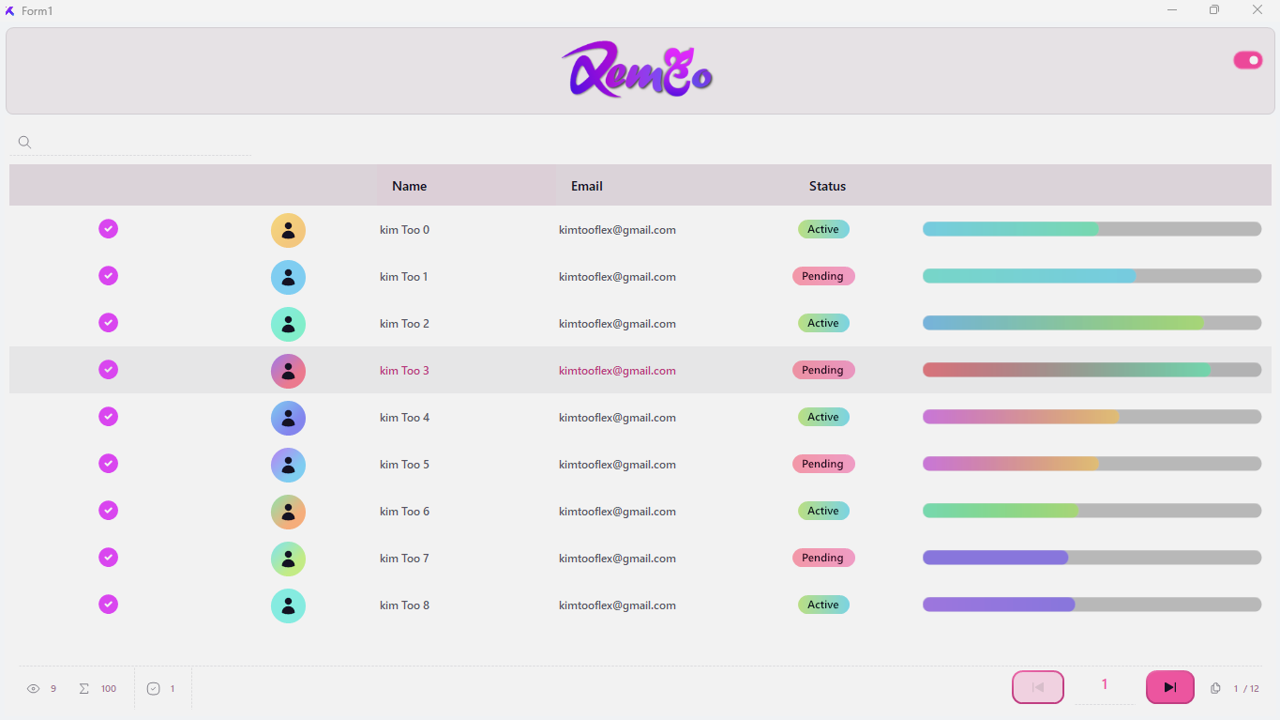The height and width of the screenshot is (720, 1280).
Task: Click the Status column header
Action: click(827, 186)
